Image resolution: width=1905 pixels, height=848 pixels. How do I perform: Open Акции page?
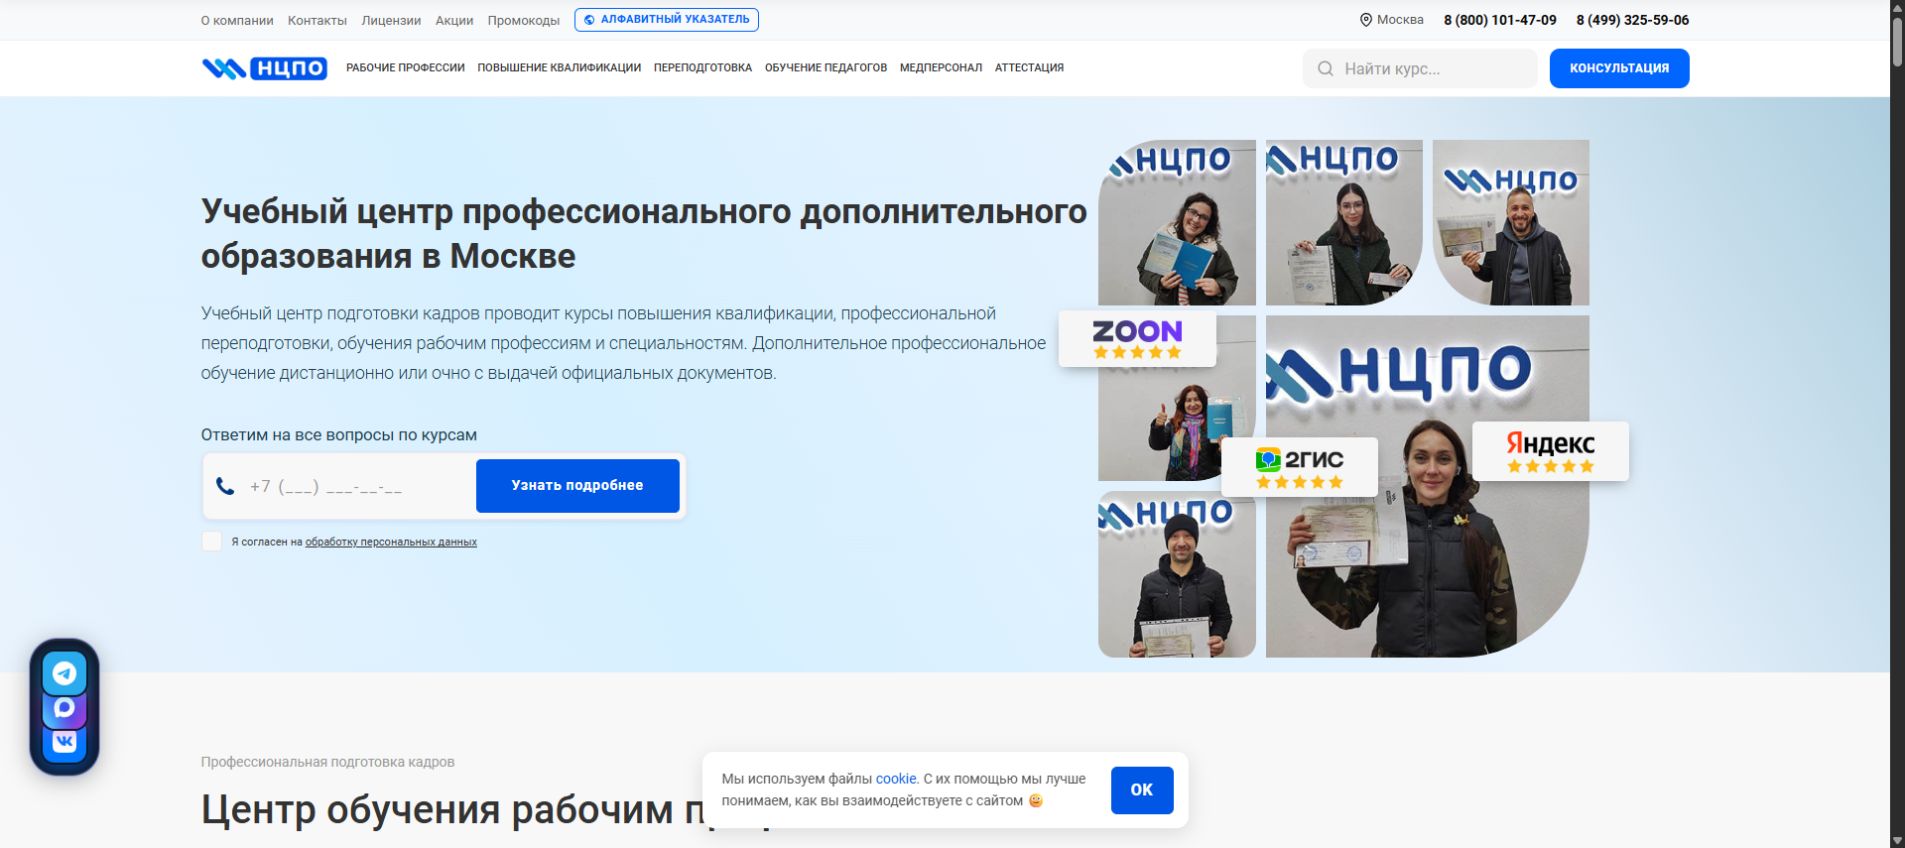[x=454, y=20]
